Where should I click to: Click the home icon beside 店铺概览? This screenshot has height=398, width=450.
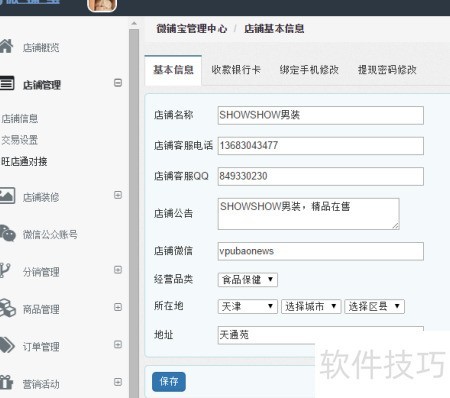pos(6,46)
